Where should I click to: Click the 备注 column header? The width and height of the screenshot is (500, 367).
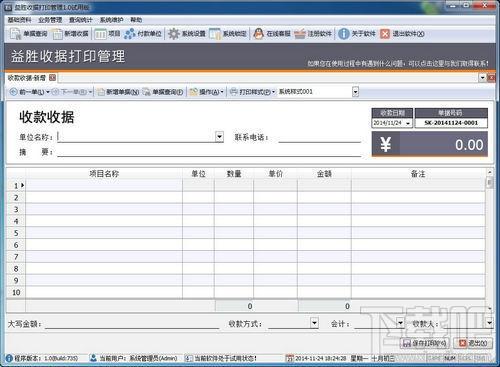pos(418,174)
